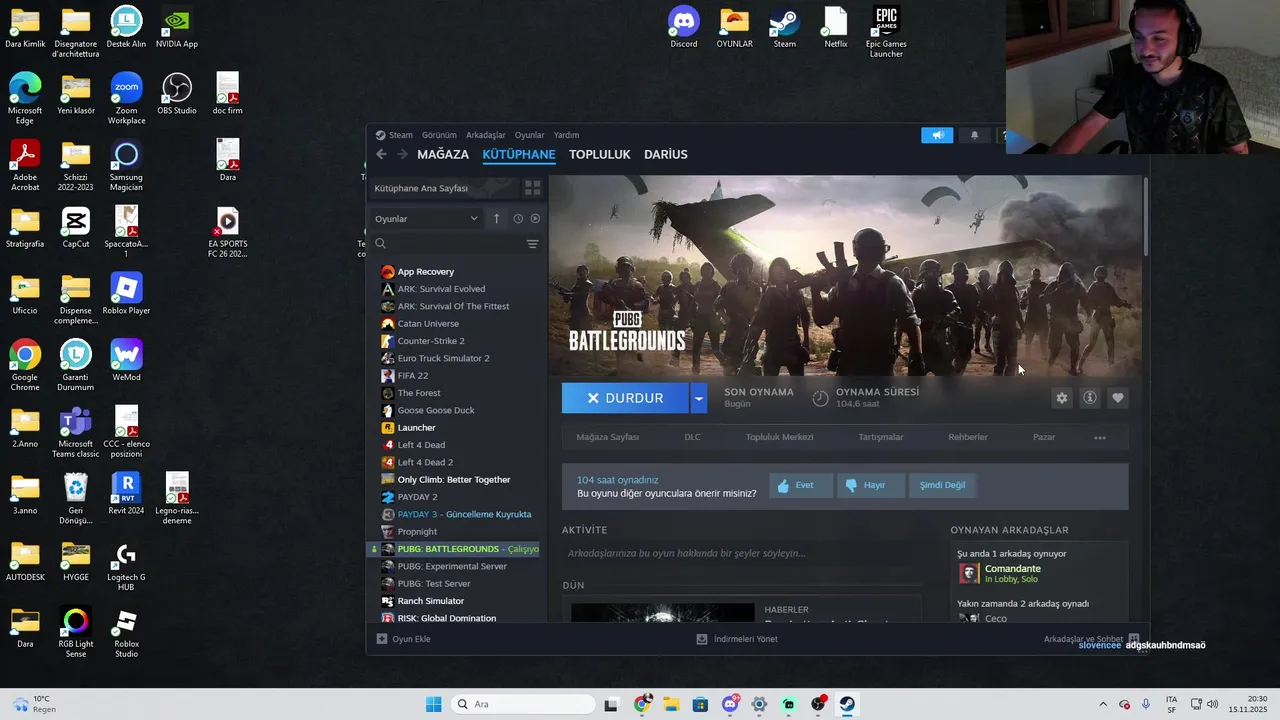This screenshot has height=720, width=1280.
Task: Open Logitech G HUB desktop icon
Action: pos(126,566)
